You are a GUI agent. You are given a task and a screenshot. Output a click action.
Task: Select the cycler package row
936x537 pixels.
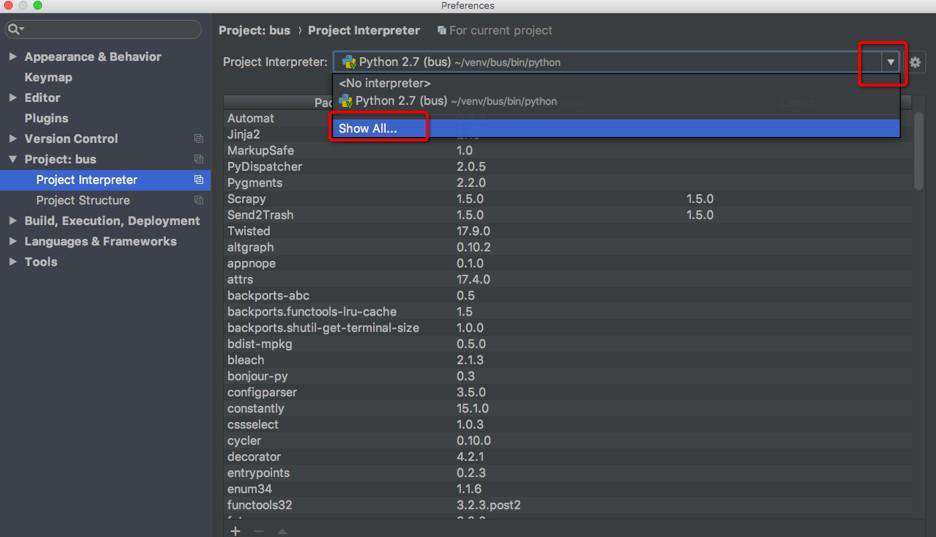pyautogui.click(x=568, y=440)
